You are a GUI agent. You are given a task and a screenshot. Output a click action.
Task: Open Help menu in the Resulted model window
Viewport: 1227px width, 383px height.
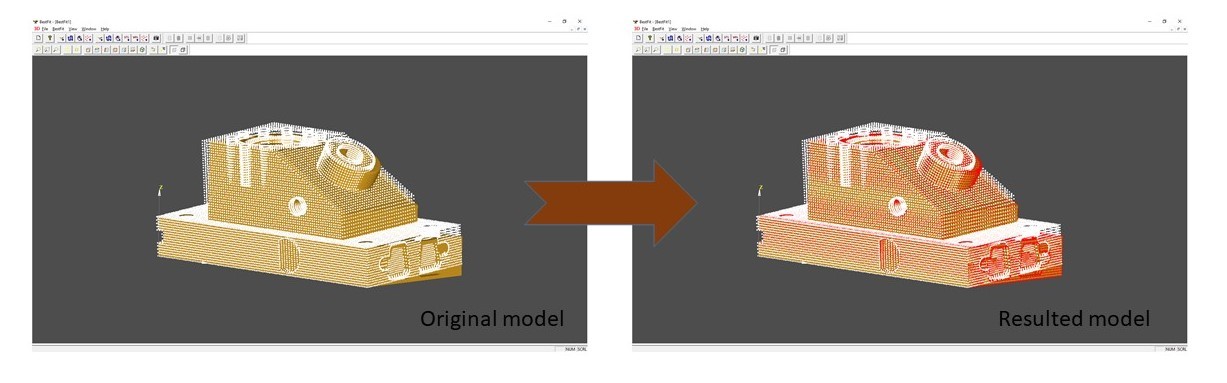click(x=705, y=29)
